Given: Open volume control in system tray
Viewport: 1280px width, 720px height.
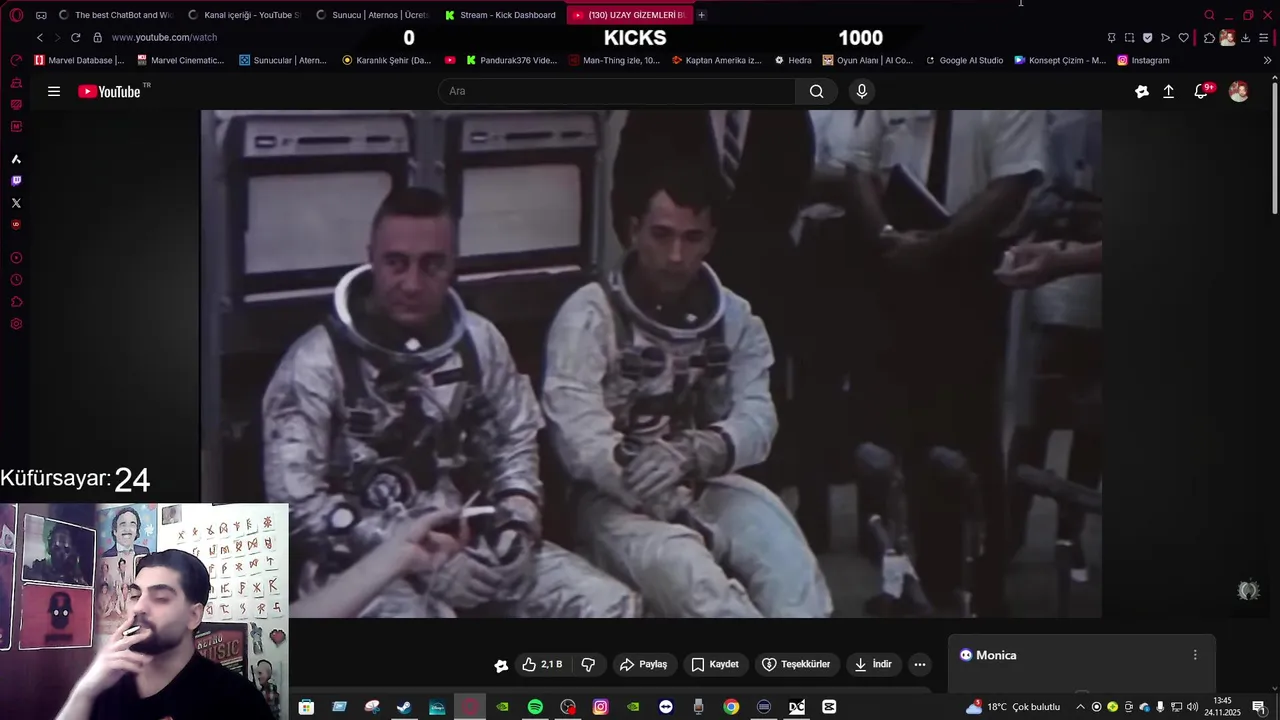Looking at the screenshot, I should tap(1192, 707).
